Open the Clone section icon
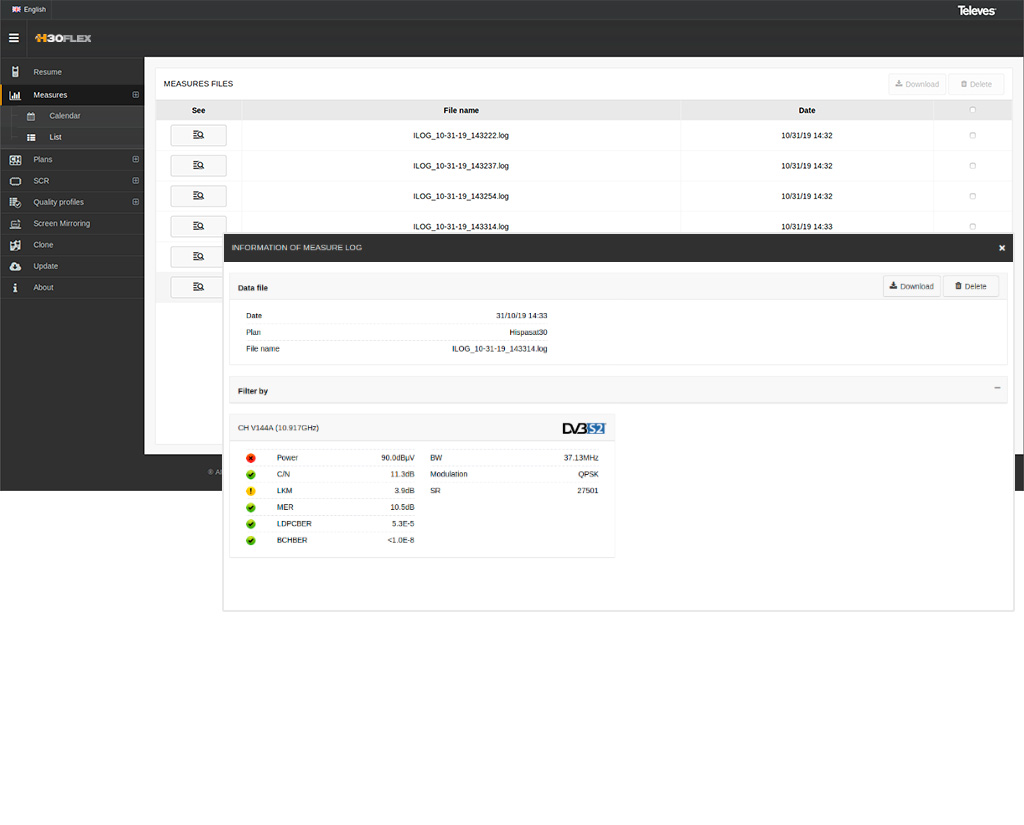The image size is (1024, 825). point(15,245)
